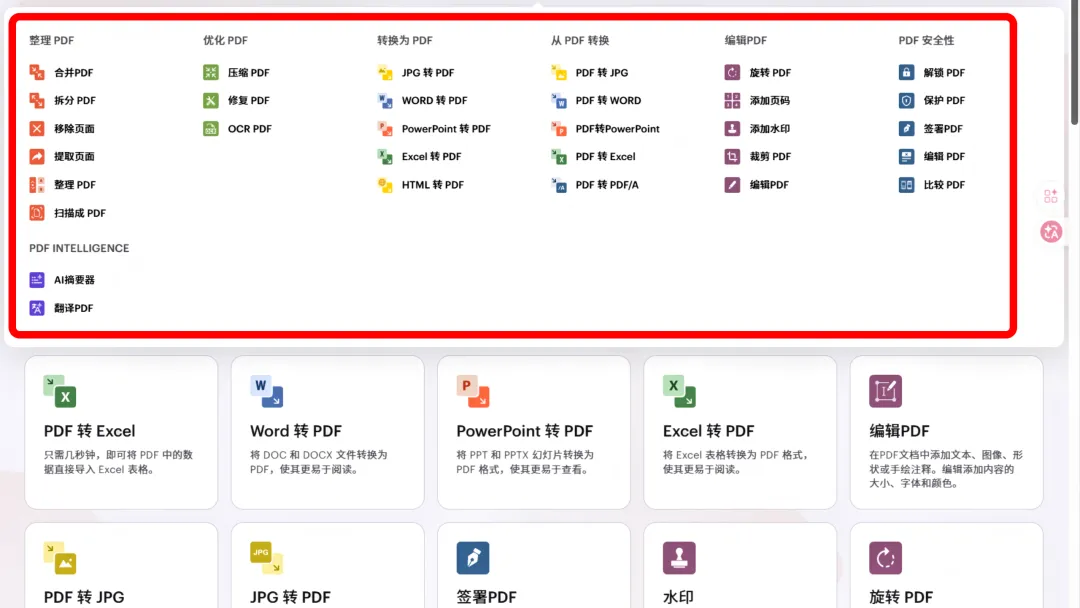Open the 编辑PDF card with description
The image size is (1080, 608).
tap(946, 432)
